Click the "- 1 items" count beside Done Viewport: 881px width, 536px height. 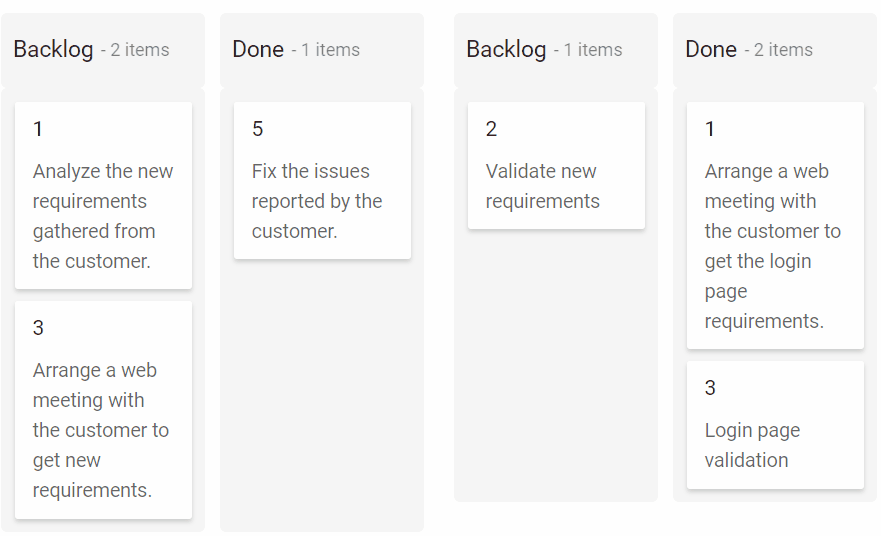[325, 50]
